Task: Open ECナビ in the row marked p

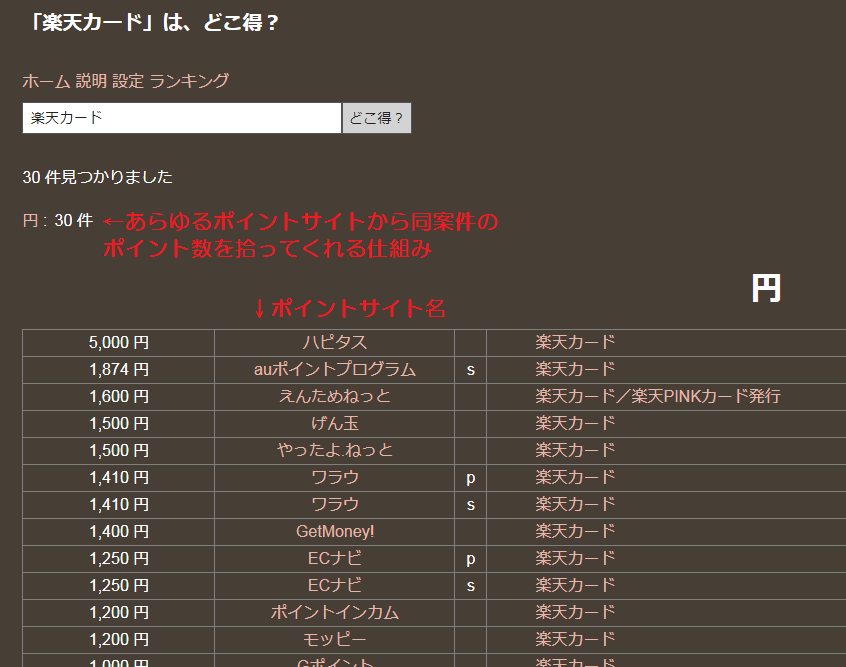Action: [x=335, y=559]
